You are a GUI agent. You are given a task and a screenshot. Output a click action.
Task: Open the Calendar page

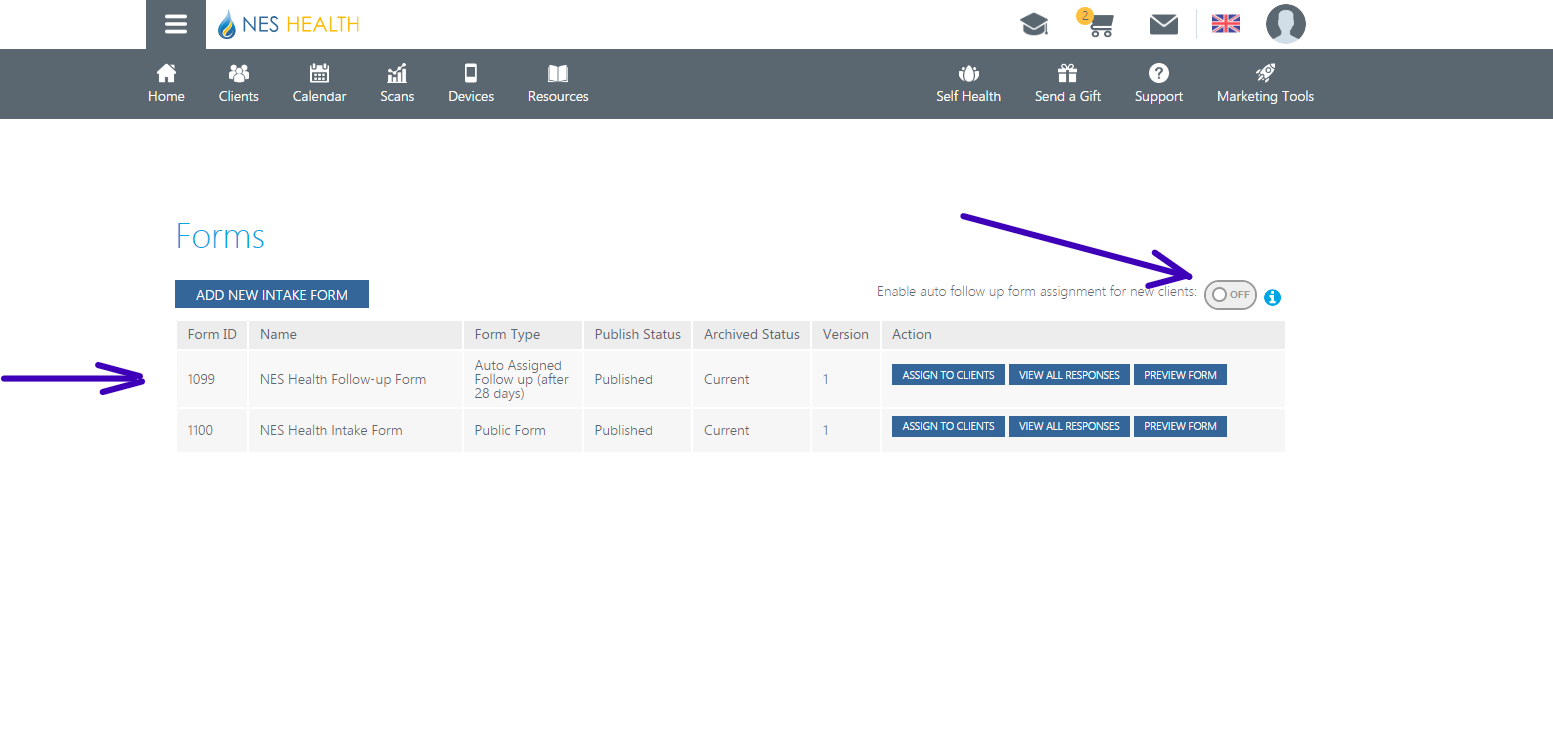point(319,84)
